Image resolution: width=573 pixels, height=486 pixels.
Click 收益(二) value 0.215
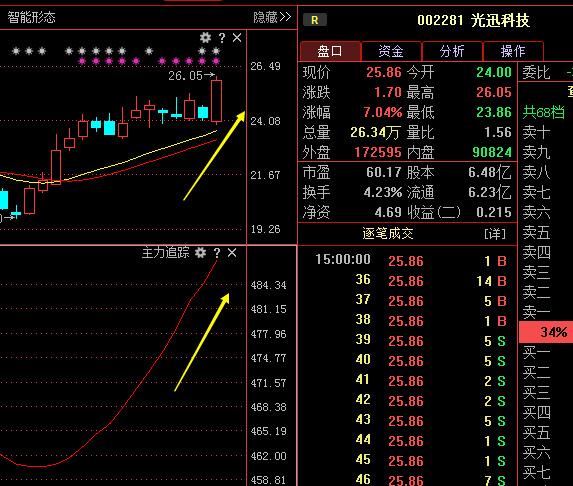click(494, 212)
